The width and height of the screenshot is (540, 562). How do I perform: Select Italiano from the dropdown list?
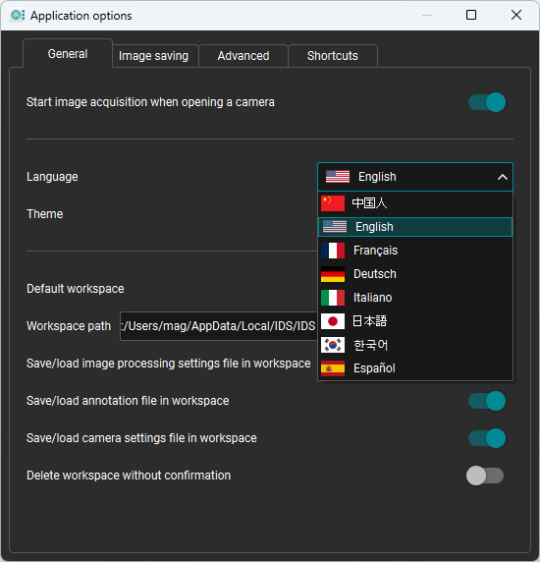click(x=415, y=298)
